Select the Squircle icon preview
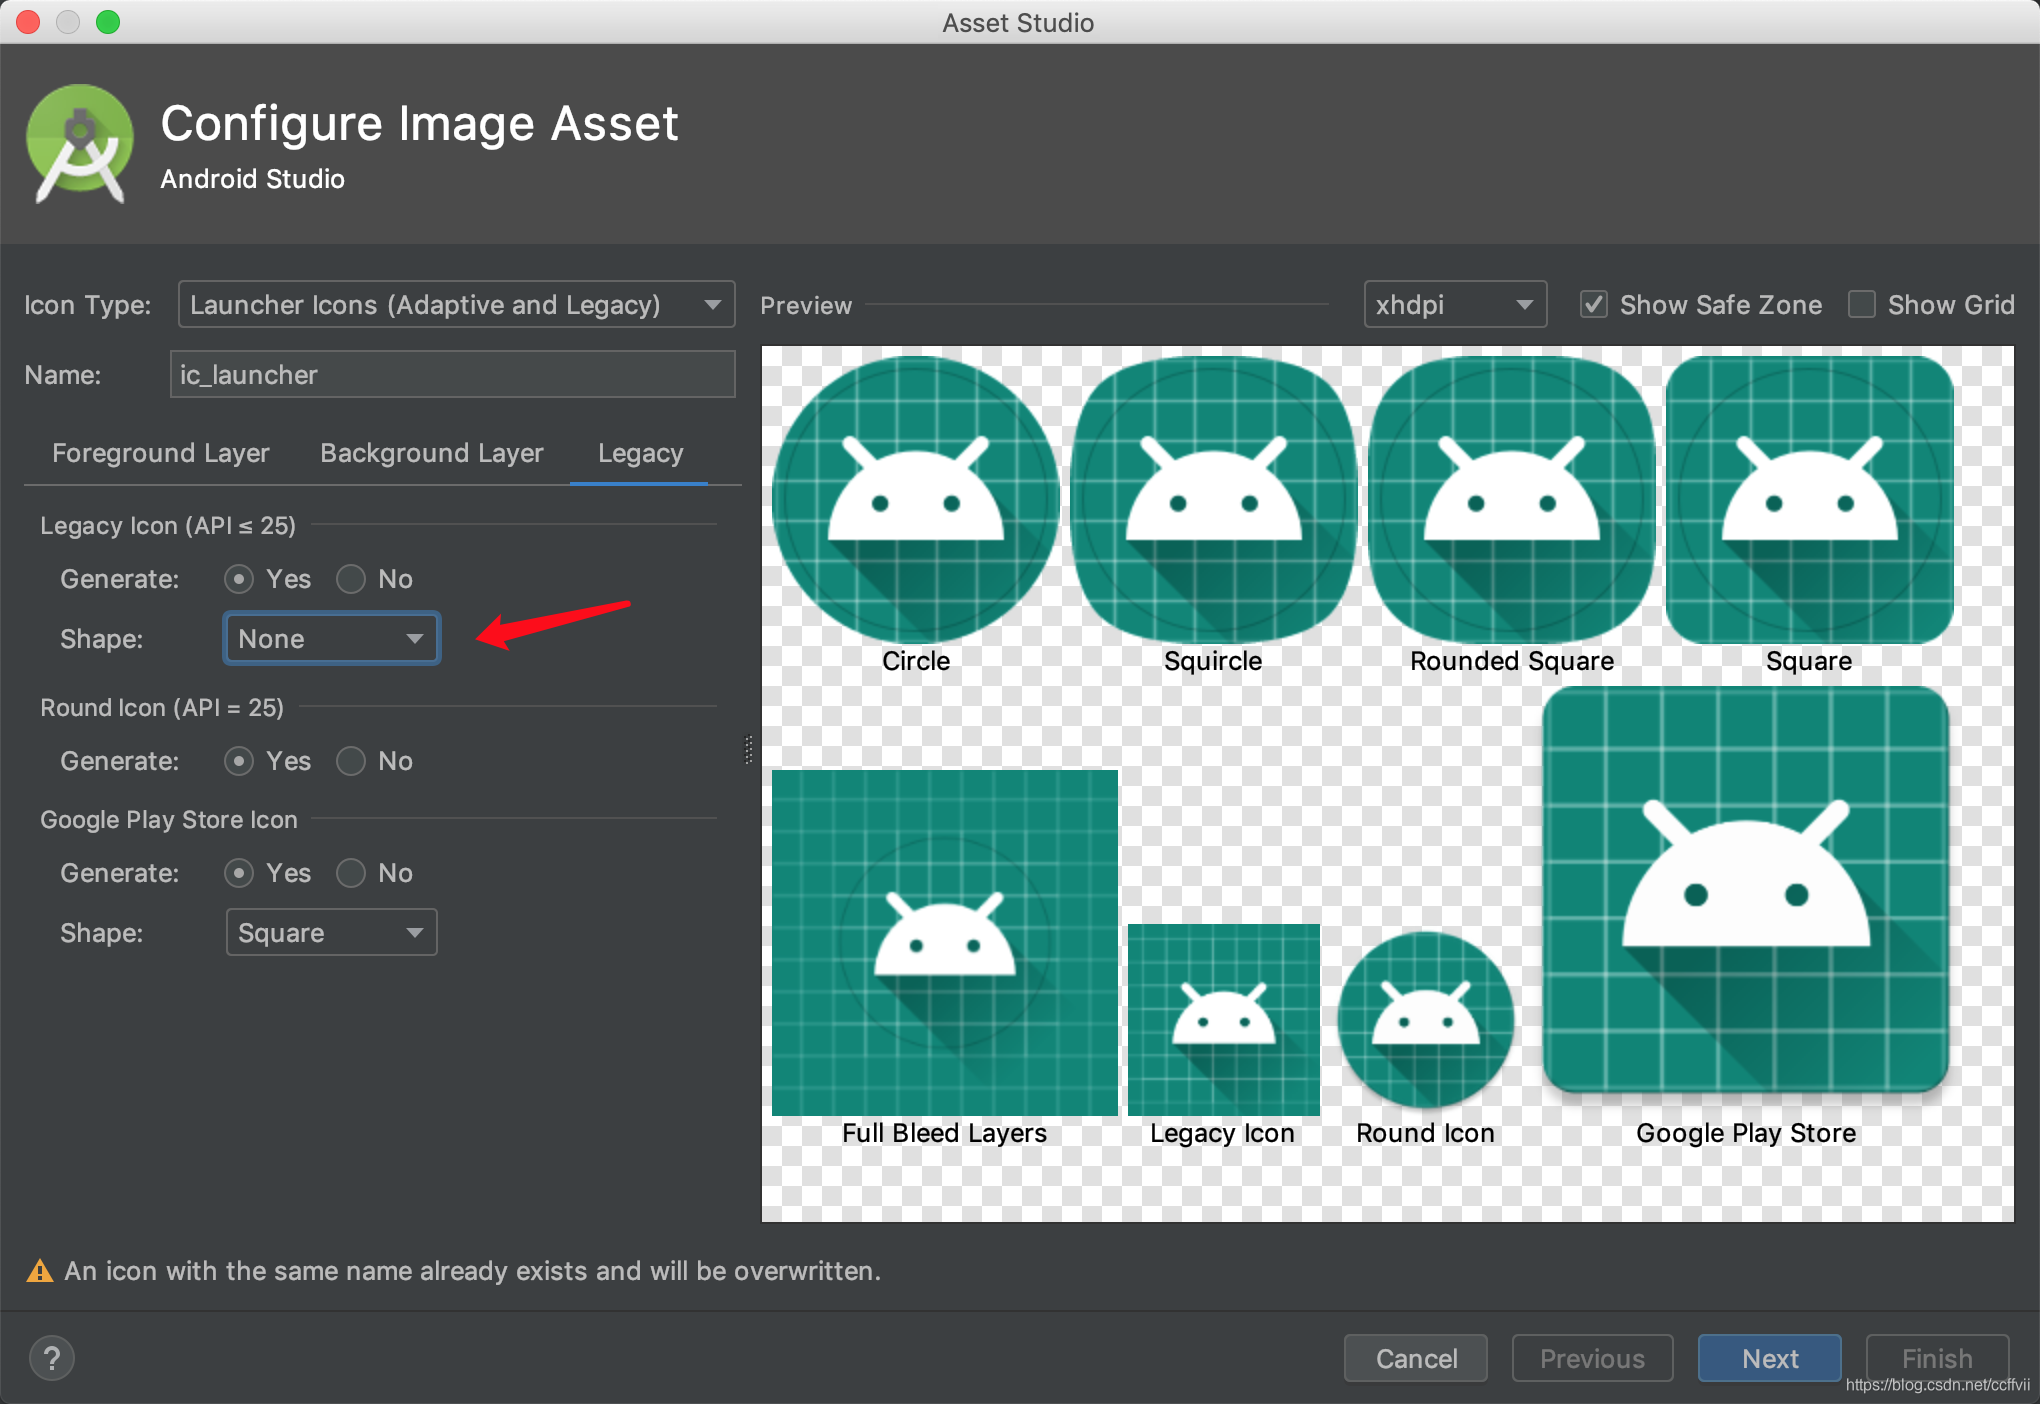 pos(1213,500)
